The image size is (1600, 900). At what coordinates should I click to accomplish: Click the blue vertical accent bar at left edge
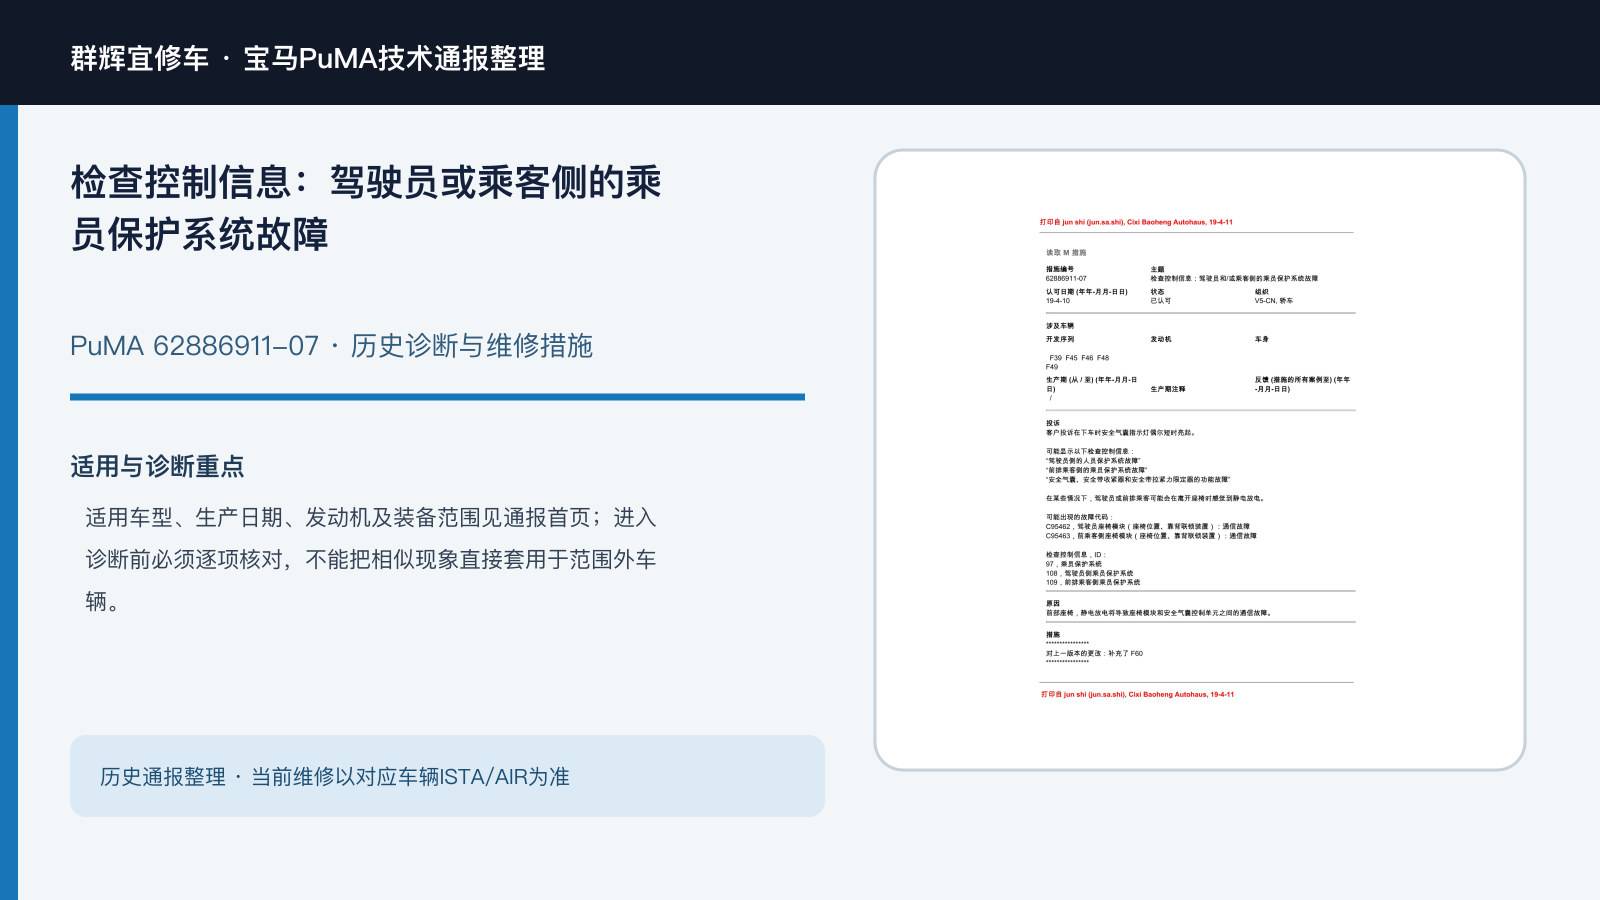(x=9, y=502)
